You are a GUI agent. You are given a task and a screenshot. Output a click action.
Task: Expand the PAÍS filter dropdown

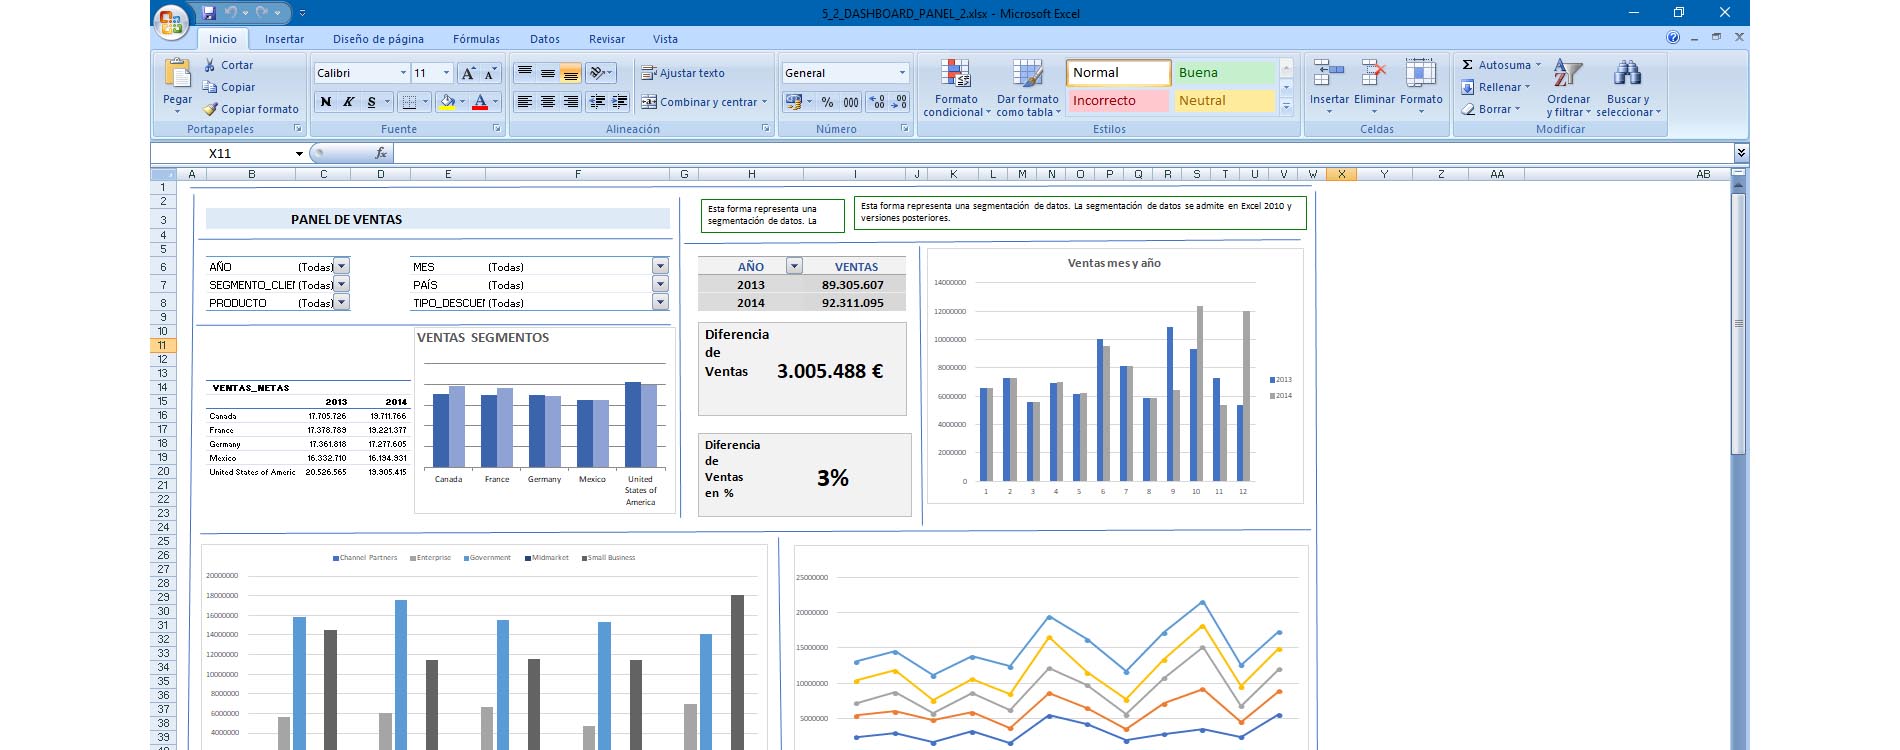pos(660,285)
